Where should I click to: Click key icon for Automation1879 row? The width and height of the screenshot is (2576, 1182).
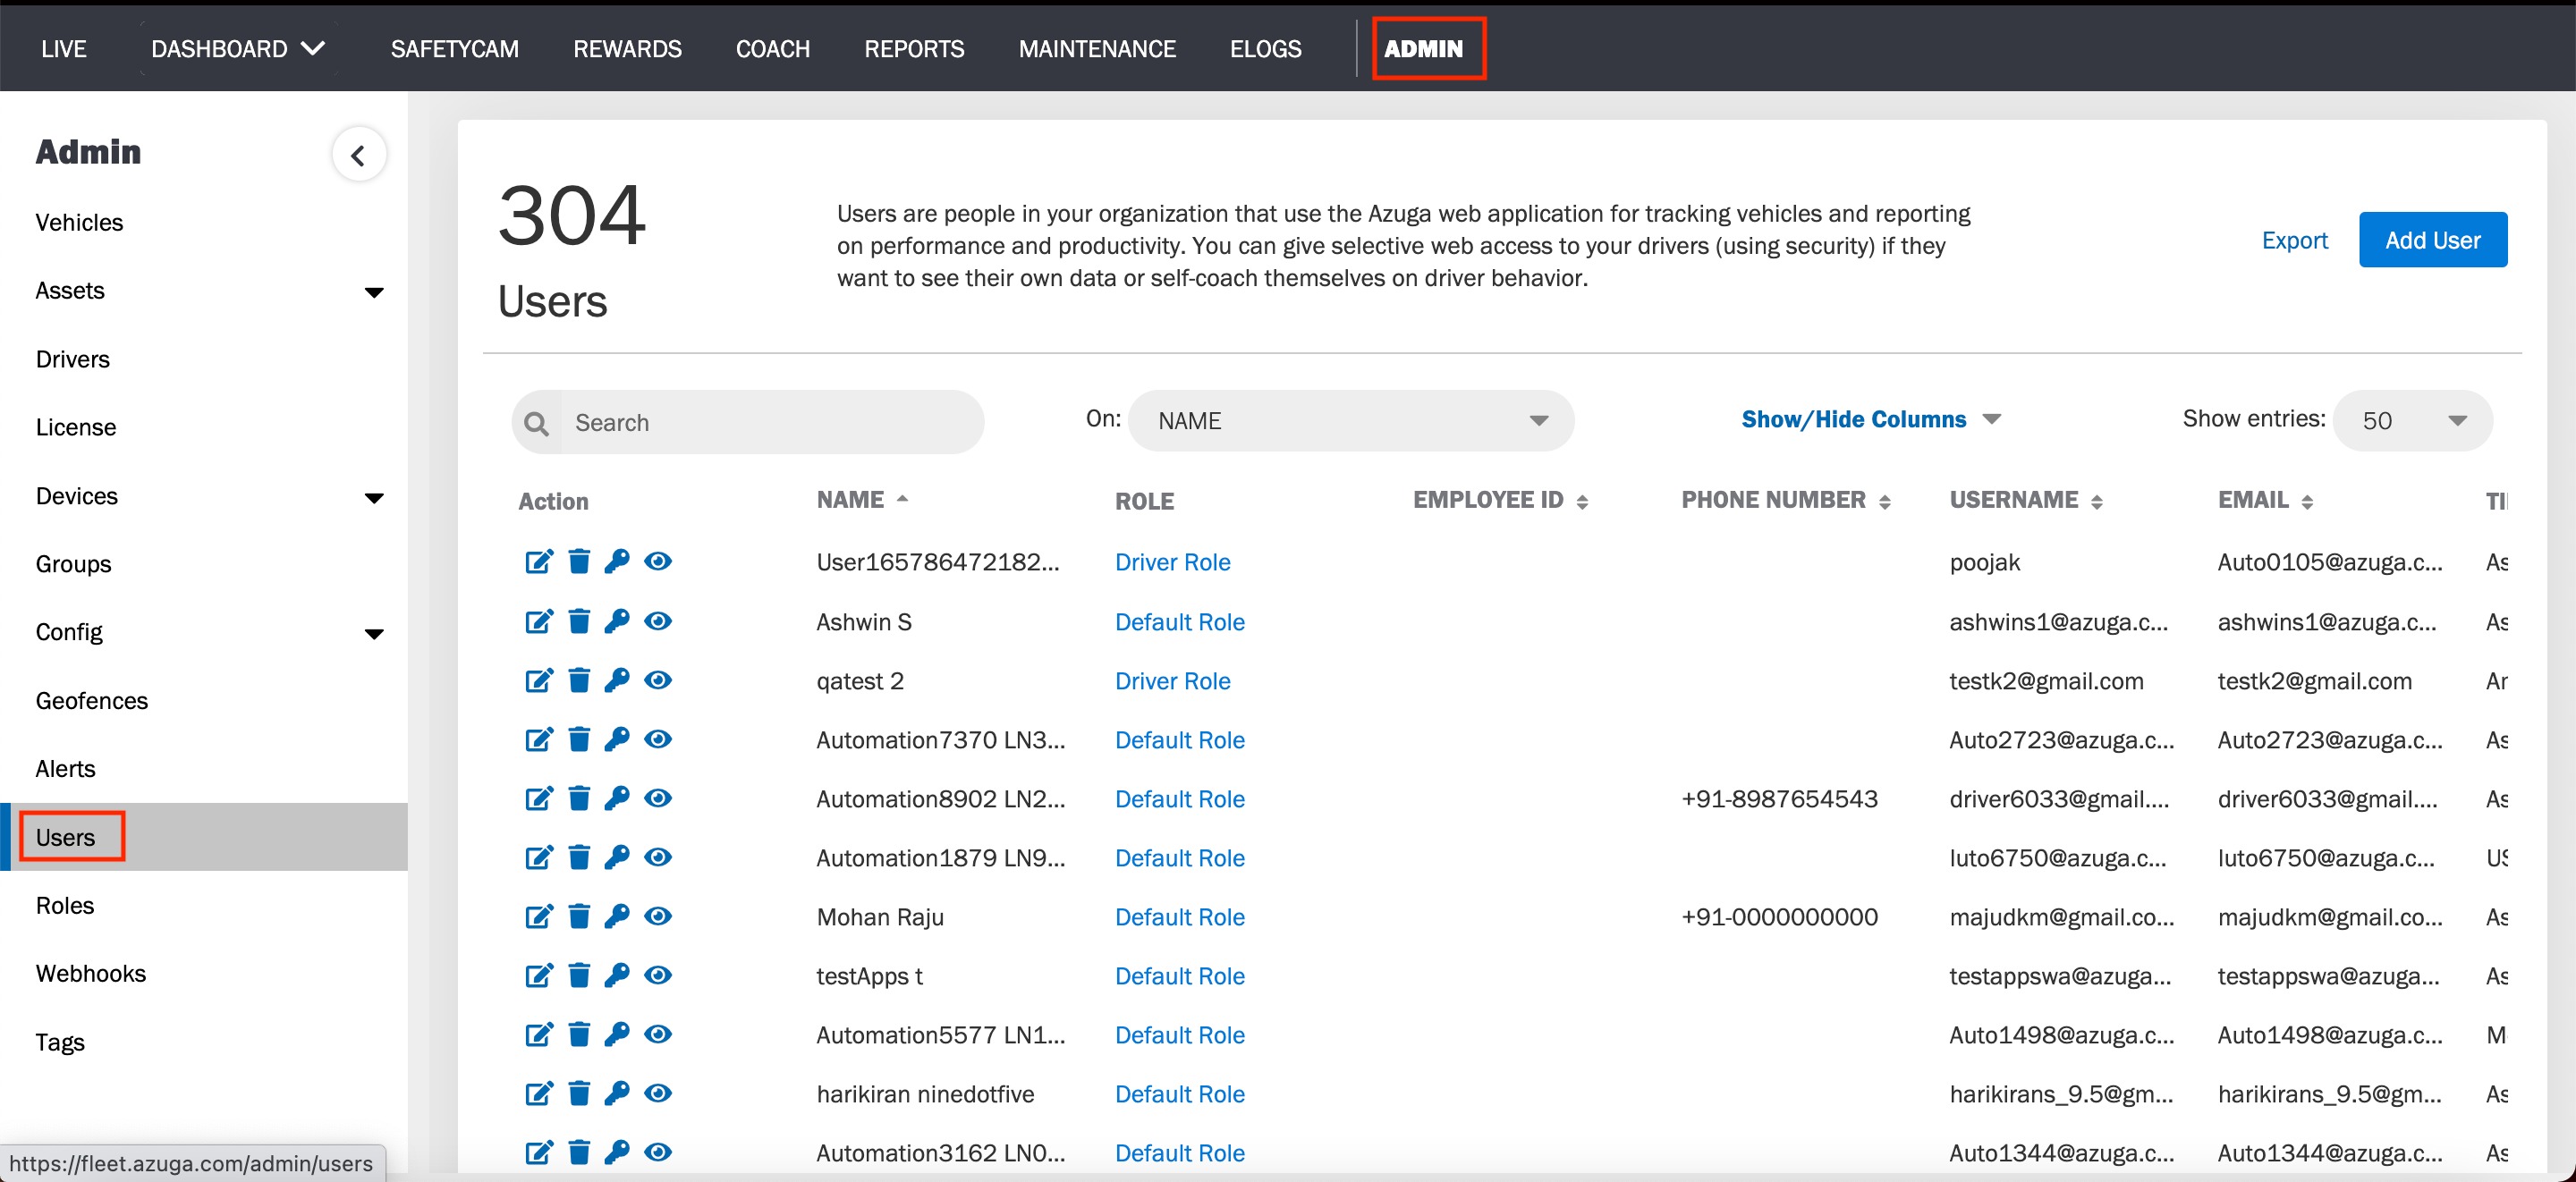[x=617, y=857]
